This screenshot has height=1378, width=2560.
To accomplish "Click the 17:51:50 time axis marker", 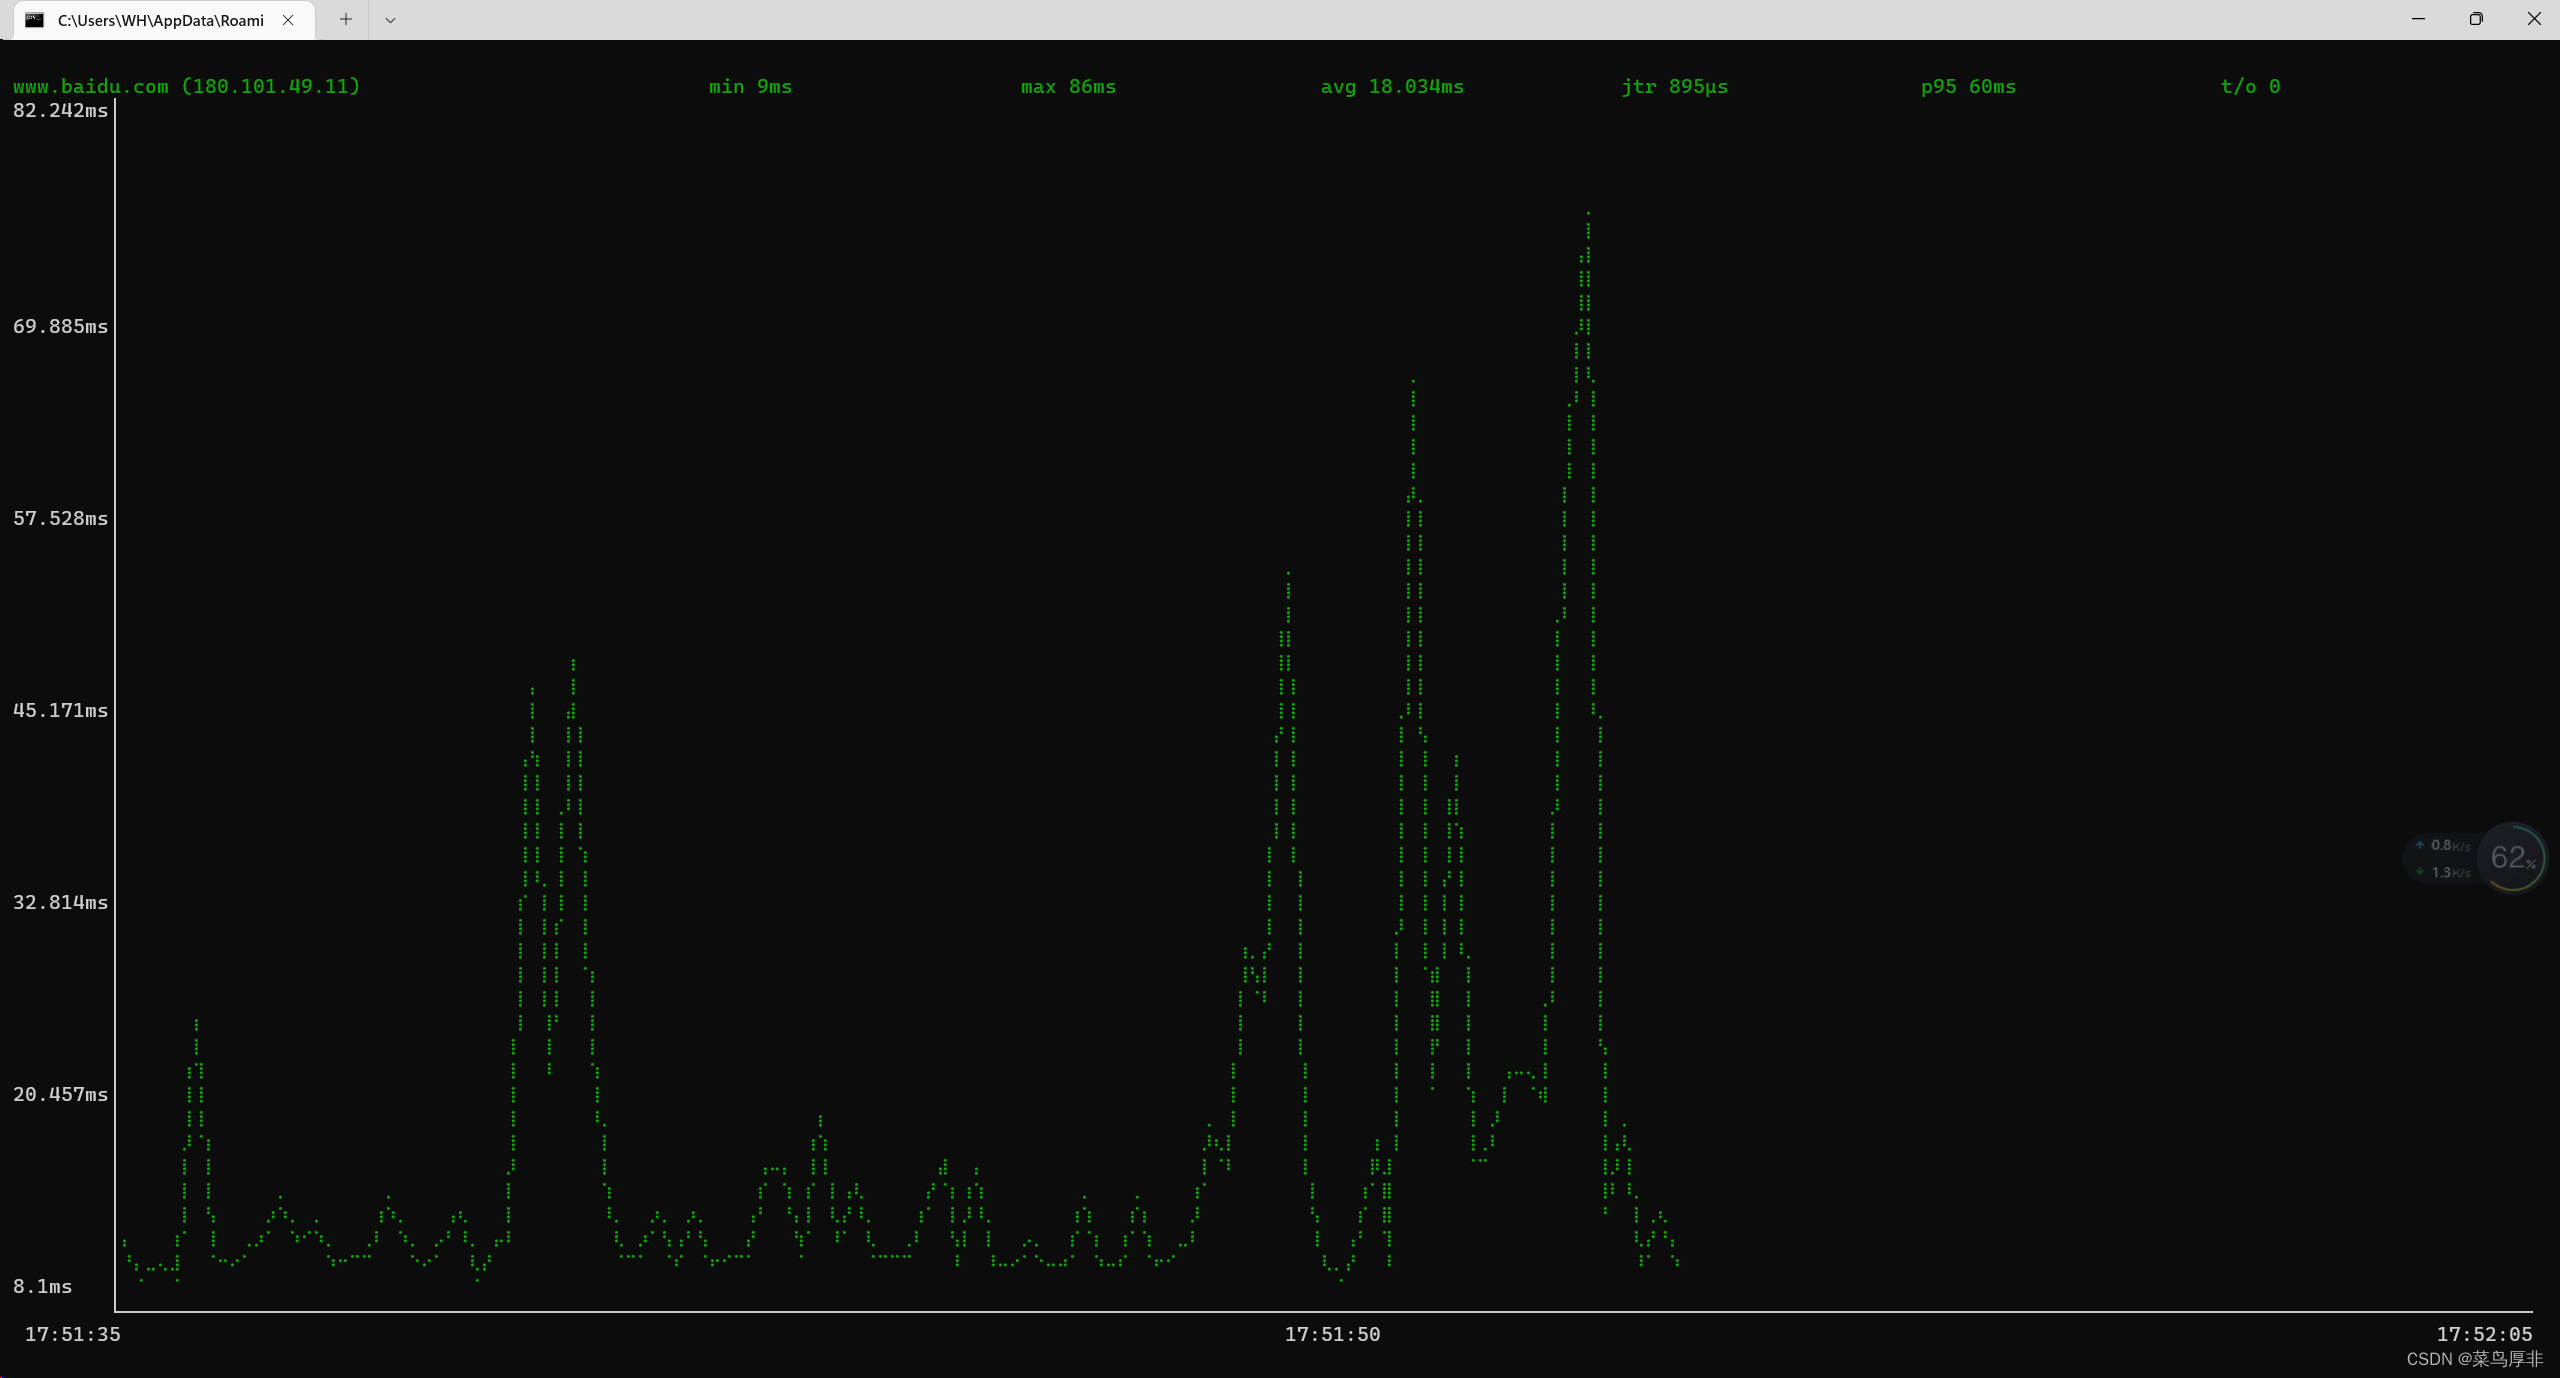I will pyautogui.click(x=1332, y=1334).
